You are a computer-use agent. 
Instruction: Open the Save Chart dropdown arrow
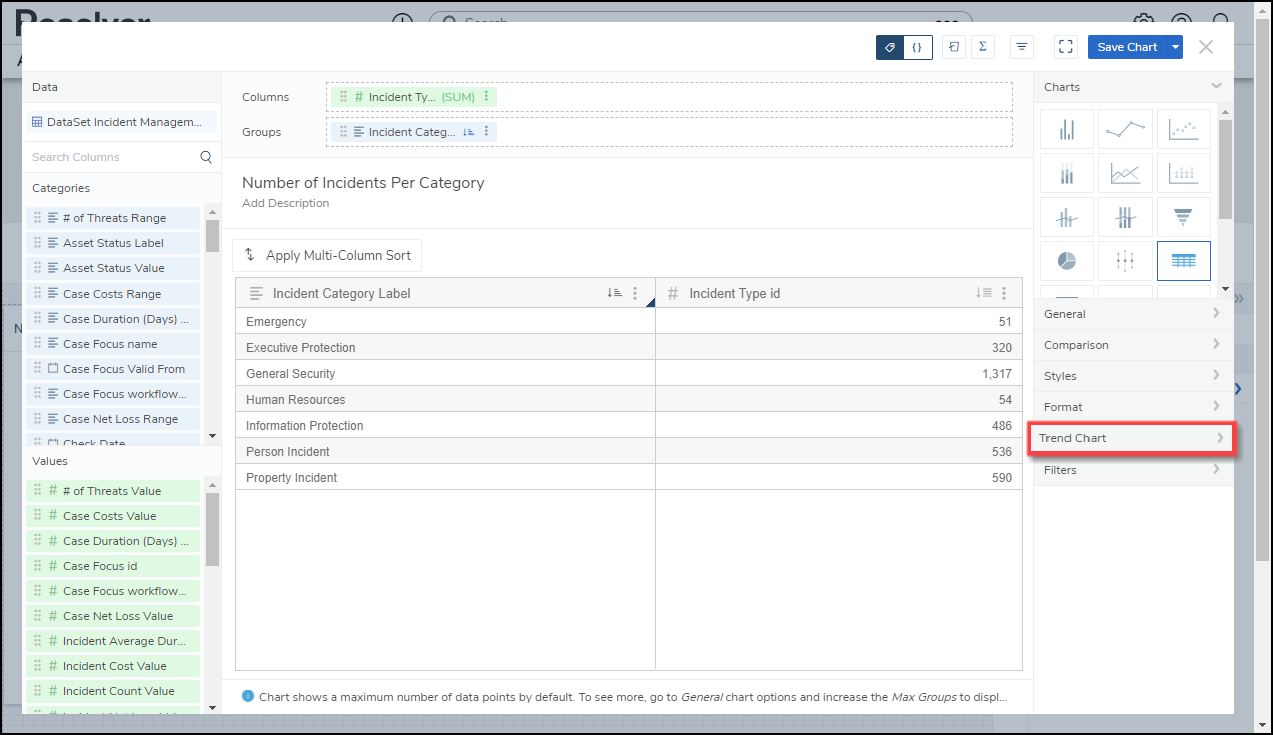click(x=1175, y=47)
